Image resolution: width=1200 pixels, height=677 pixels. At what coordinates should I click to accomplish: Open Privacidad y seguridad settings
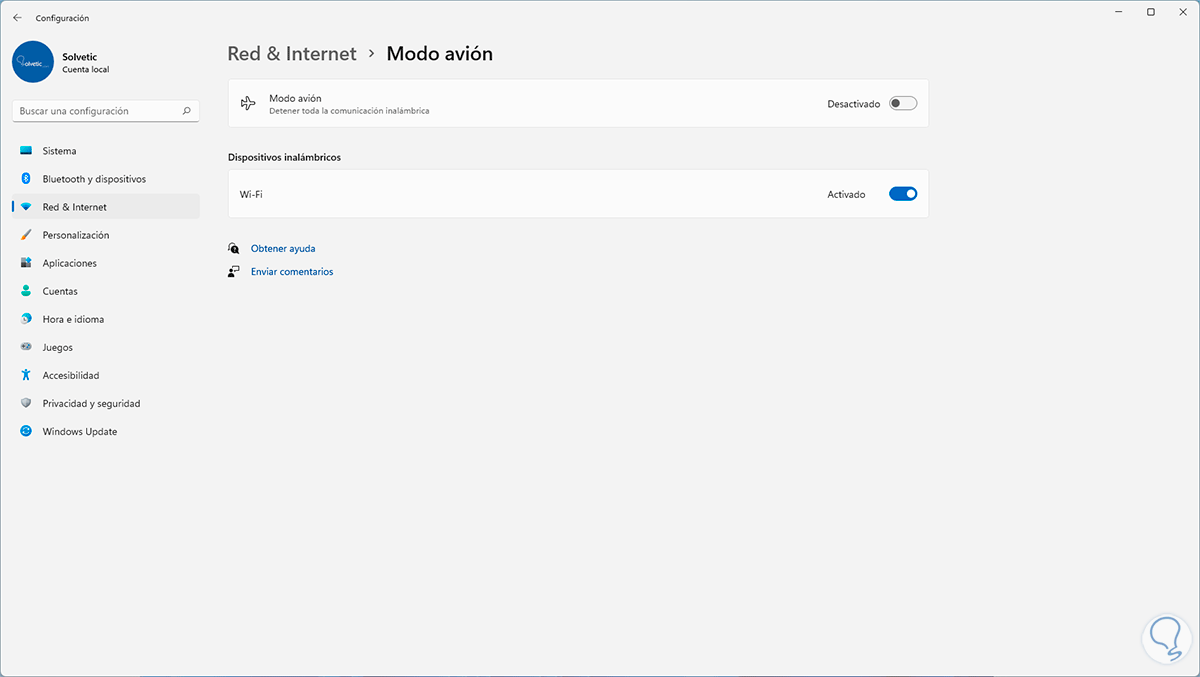point(91,404)
